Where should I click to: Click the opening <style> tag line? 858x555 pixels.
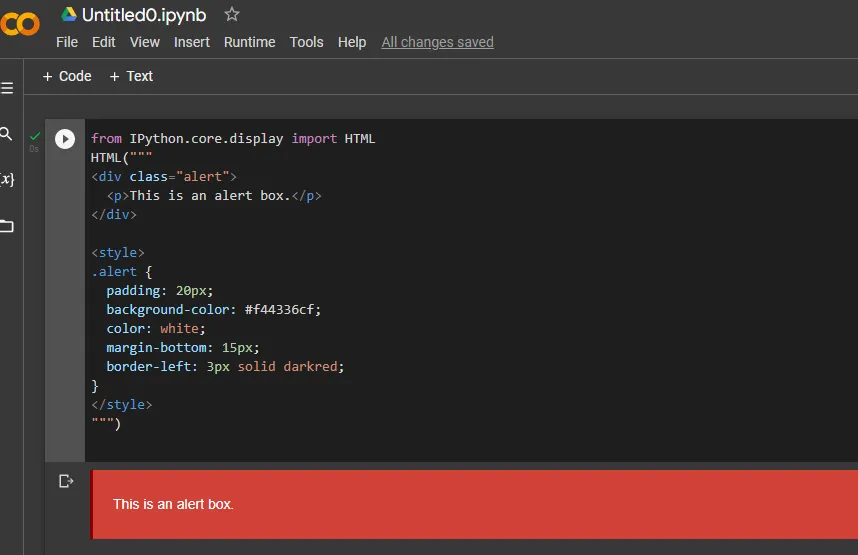118,252
